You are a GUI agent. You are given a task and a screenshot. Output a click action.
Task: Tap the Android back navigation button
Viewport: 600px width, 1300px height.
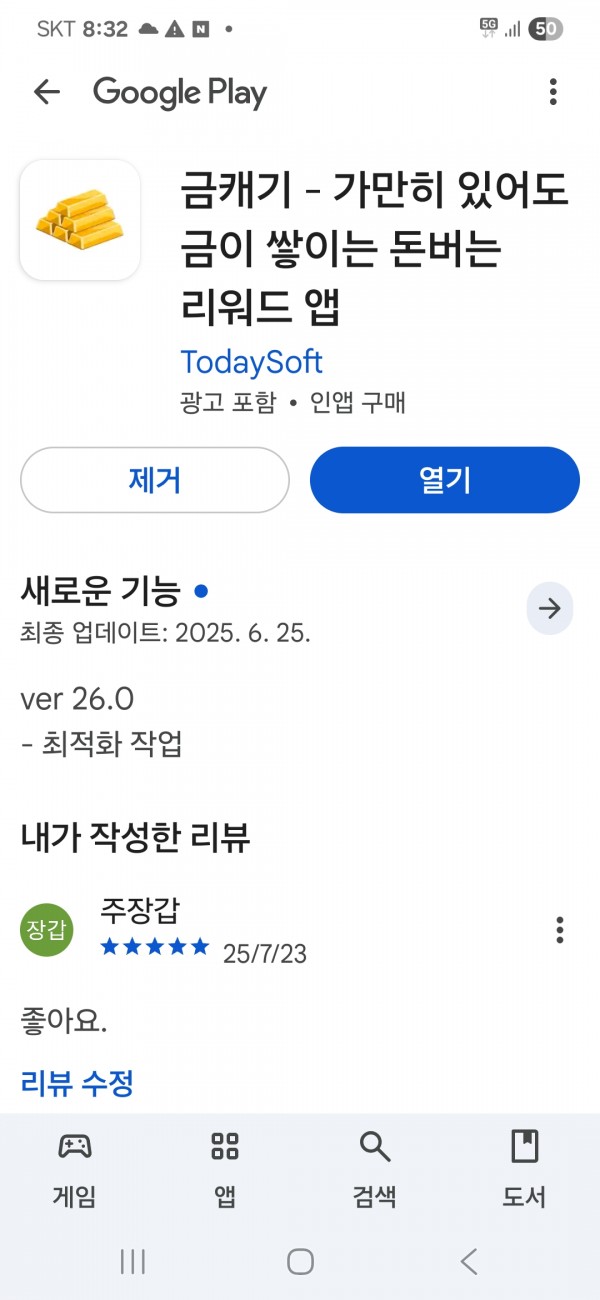tap(468, 1261)
